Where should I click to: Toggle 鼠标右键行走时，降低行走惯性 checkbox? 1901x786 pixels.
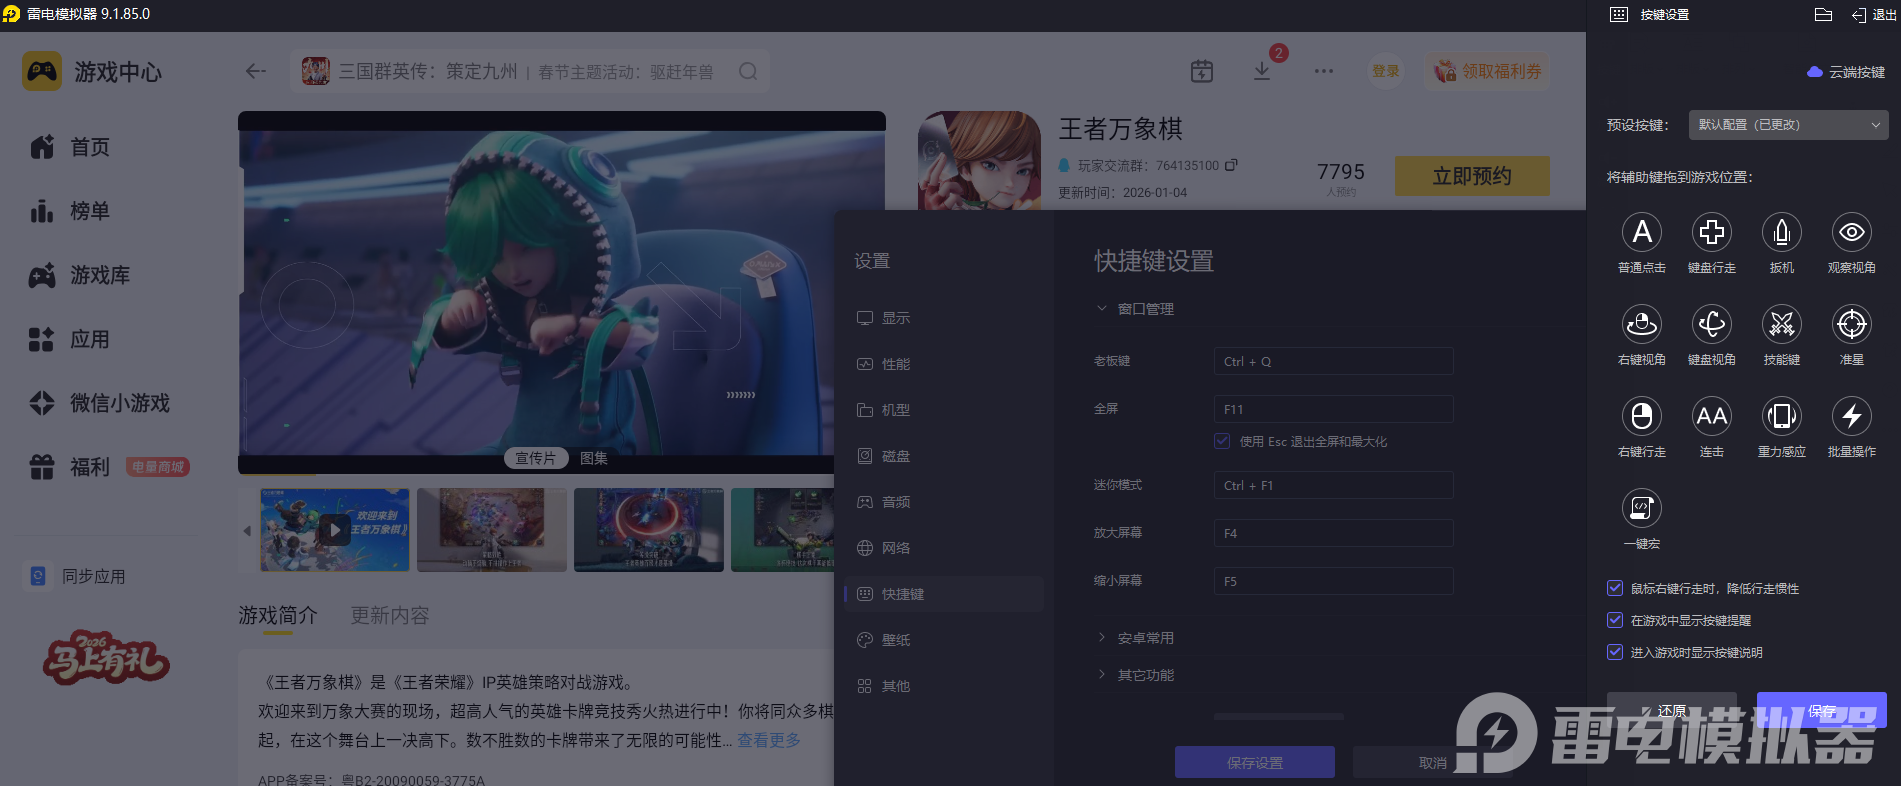click(1615, 588)
